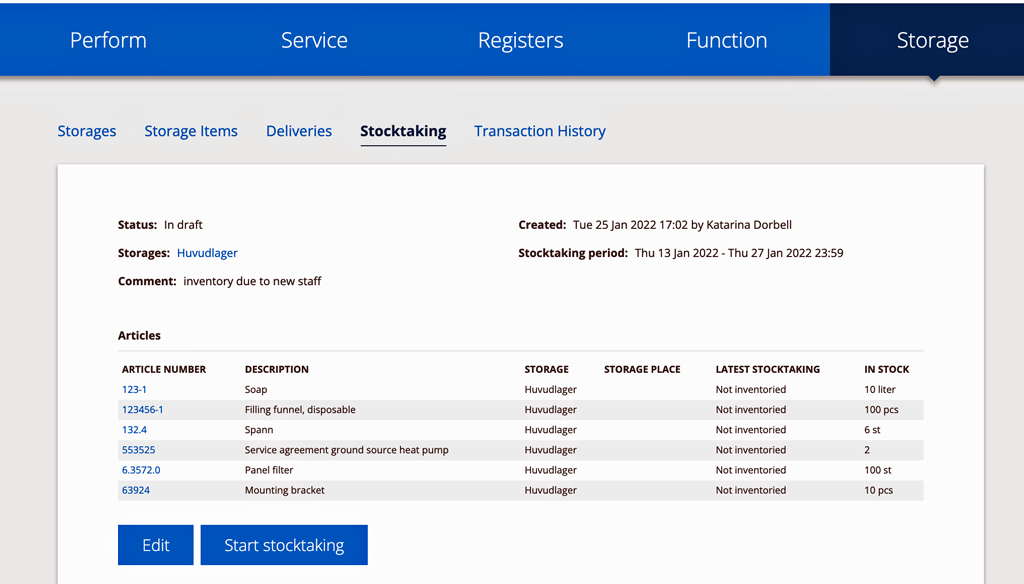
Task: Click the Start stocktaking button
Action: coord(284,545)
